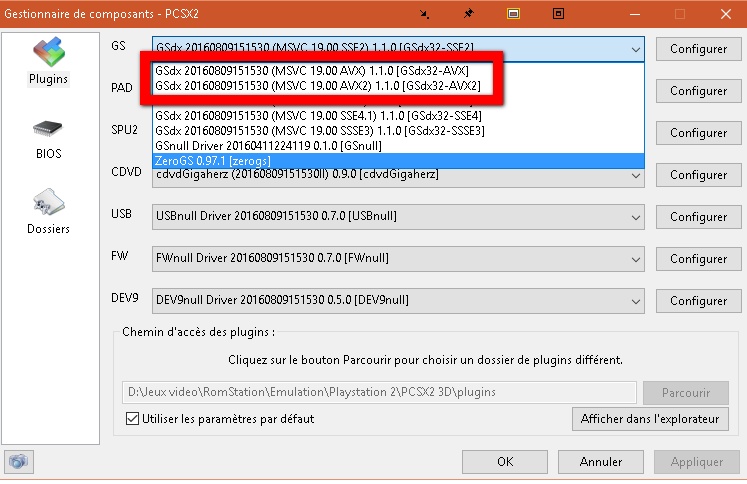
Task: Minimize the PCSX2 component manager window
Action: pos(635,14)
